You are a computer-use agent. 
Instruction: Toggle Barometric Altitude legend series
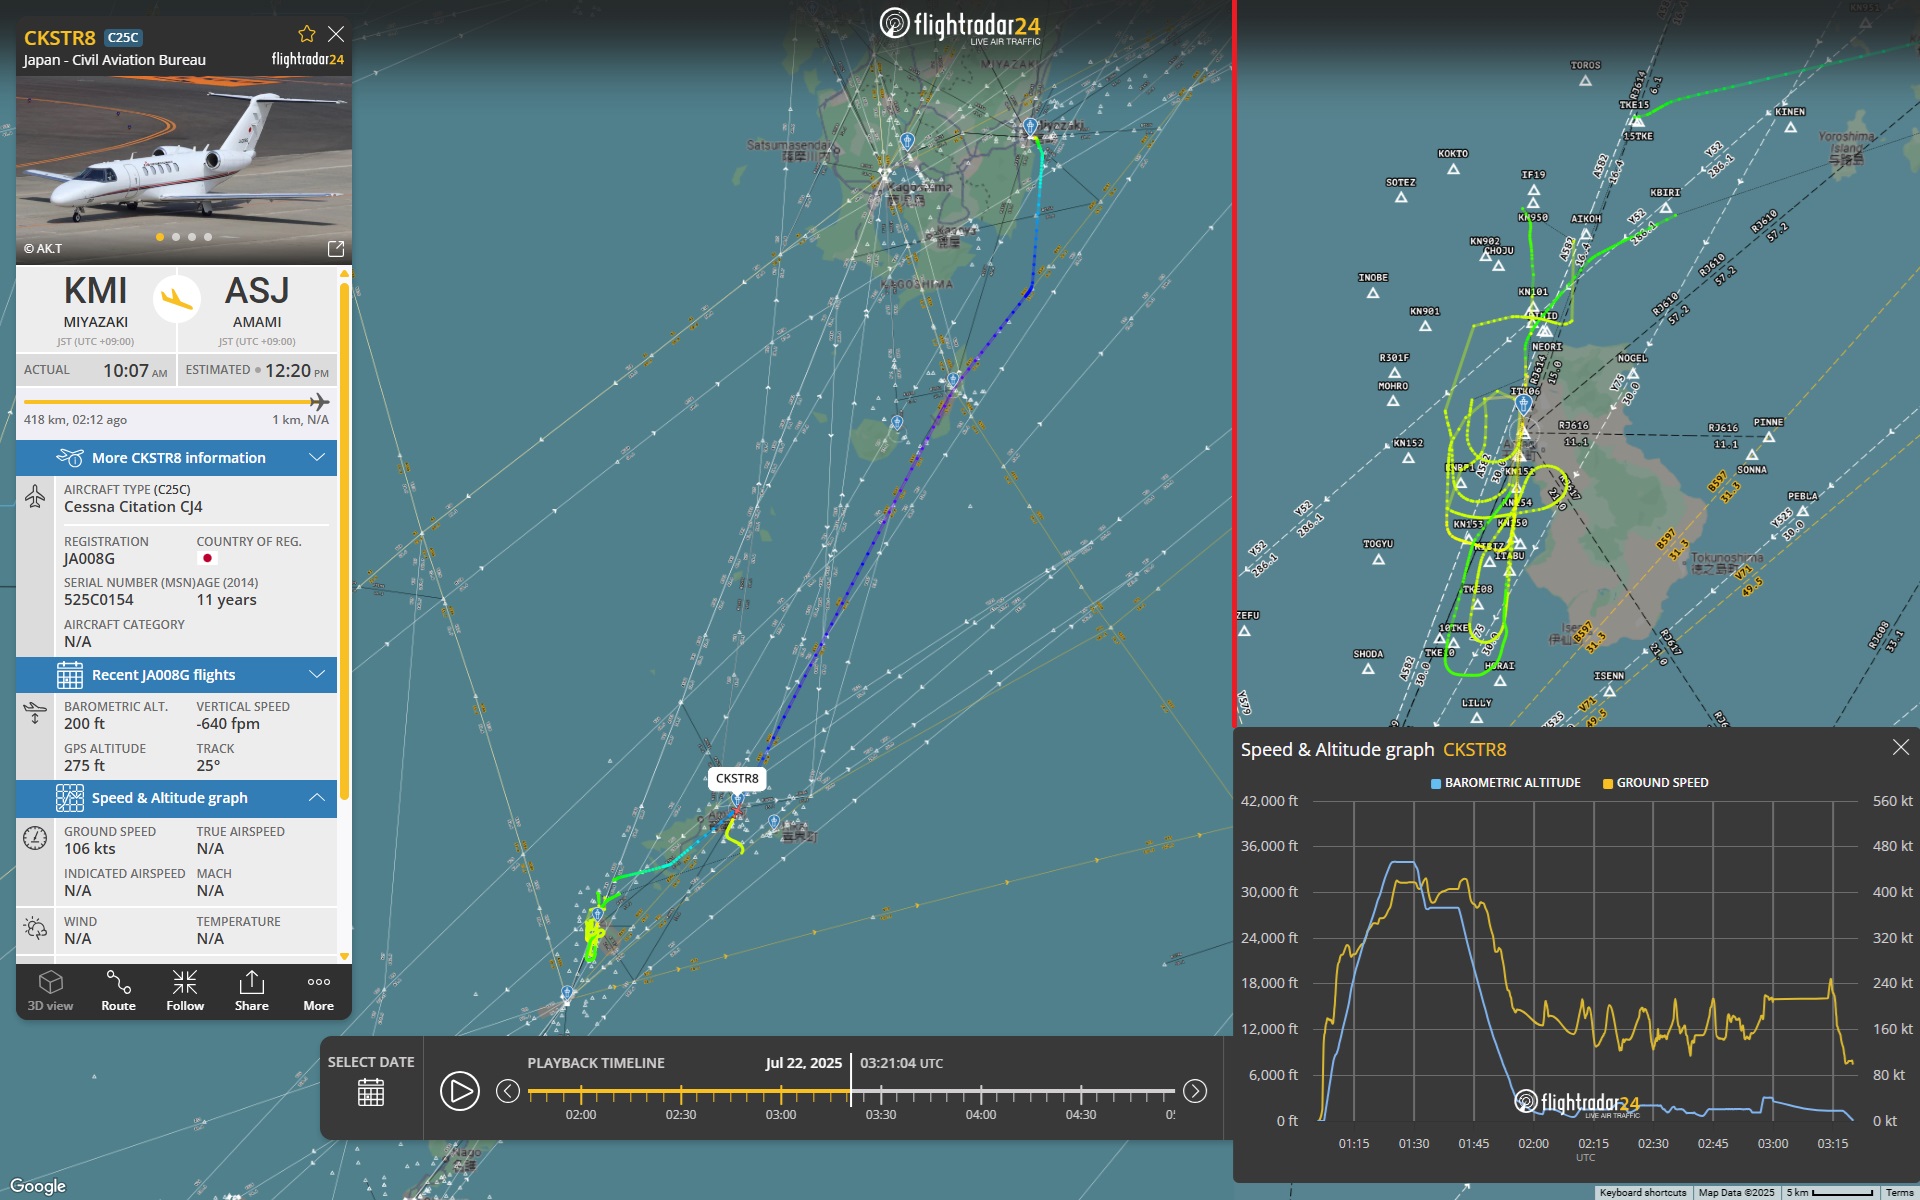(1506, 783)
